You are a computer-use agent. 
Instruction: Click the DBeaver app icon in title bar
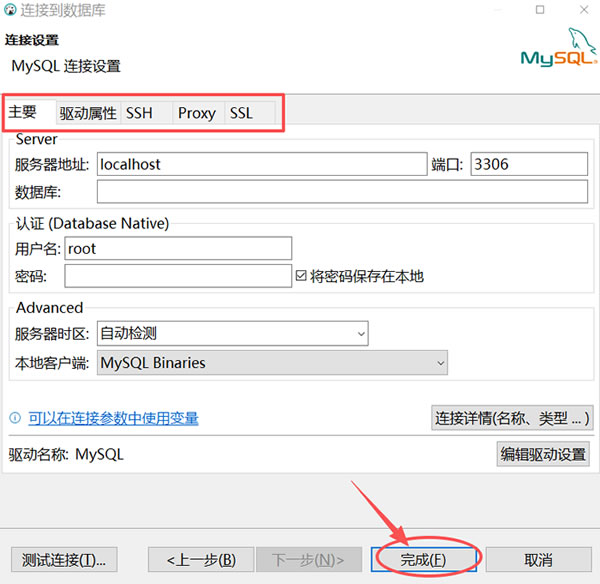pos(11,11)
